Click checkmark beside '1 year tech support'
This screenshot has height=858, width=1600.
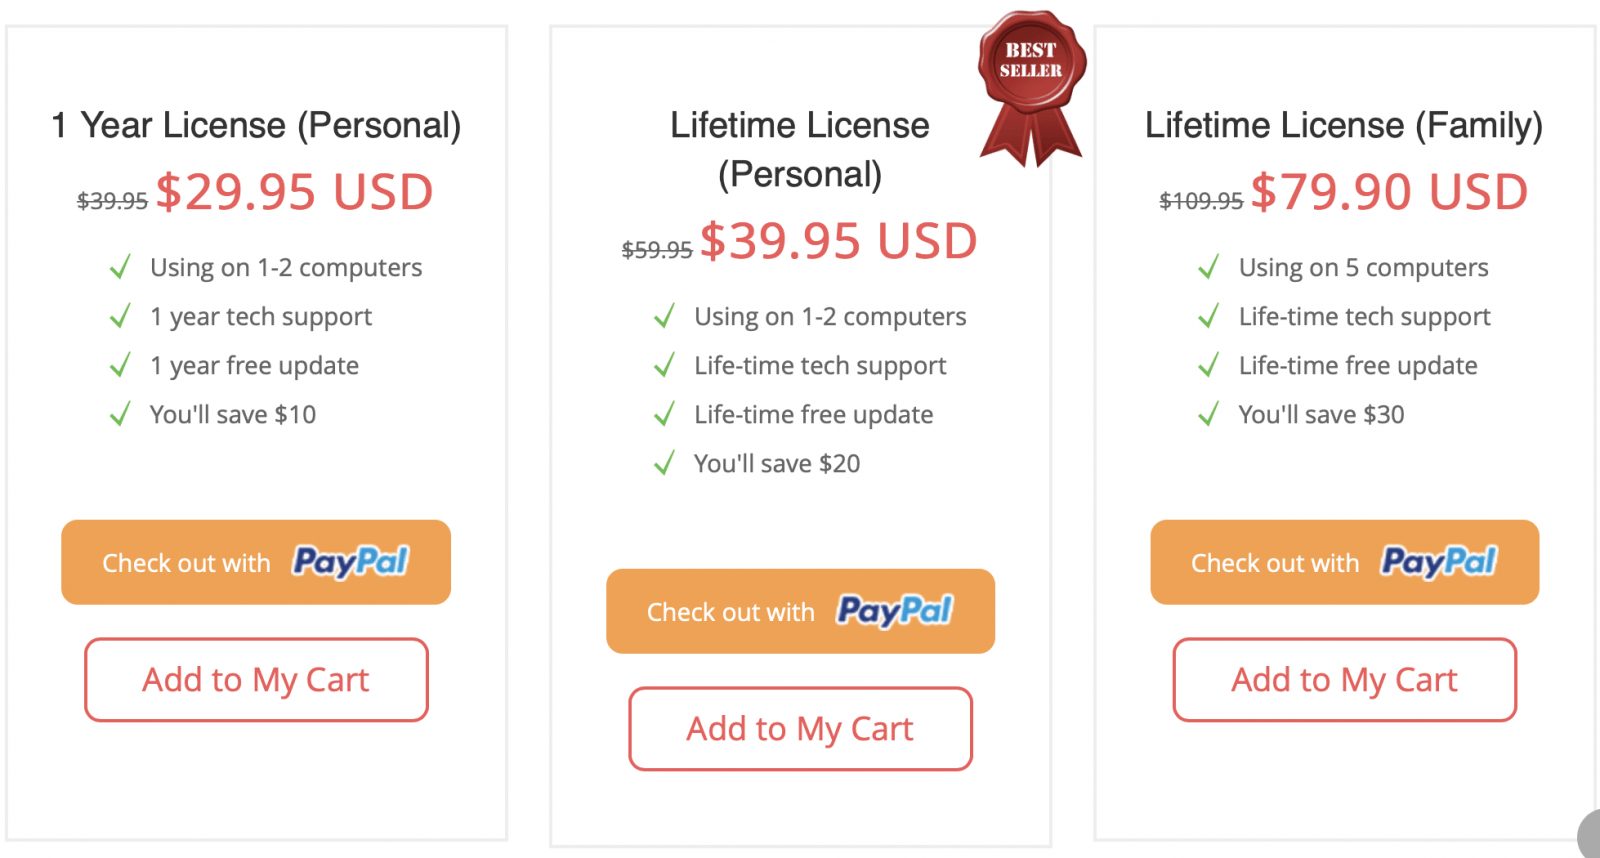point(120,316)
